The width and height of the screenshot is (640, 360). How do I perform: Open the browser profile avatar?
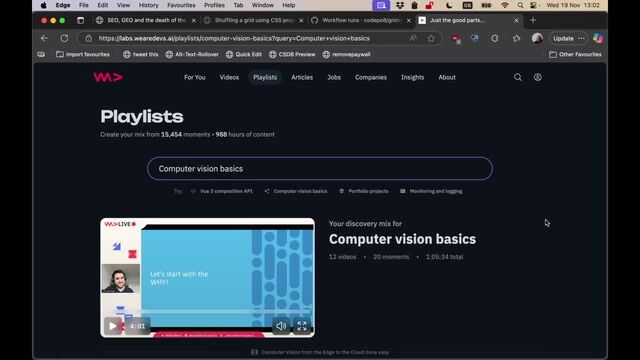tap(537, 38)
